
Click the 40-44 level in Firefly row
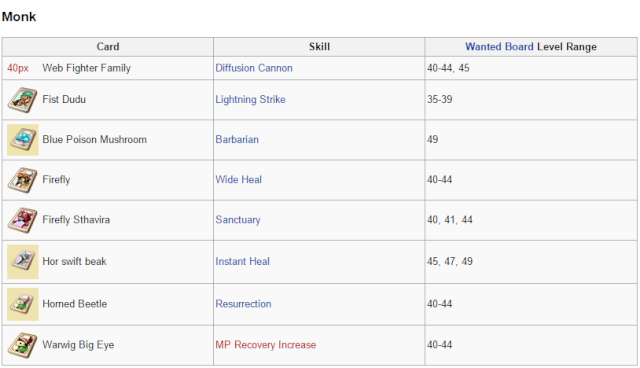(x=531, y=180)
